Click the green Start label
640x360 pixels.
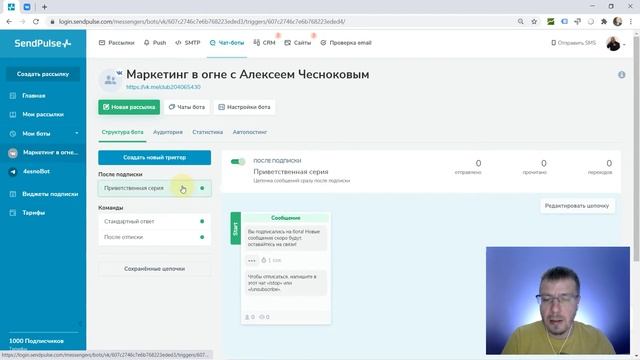[236, 228]
